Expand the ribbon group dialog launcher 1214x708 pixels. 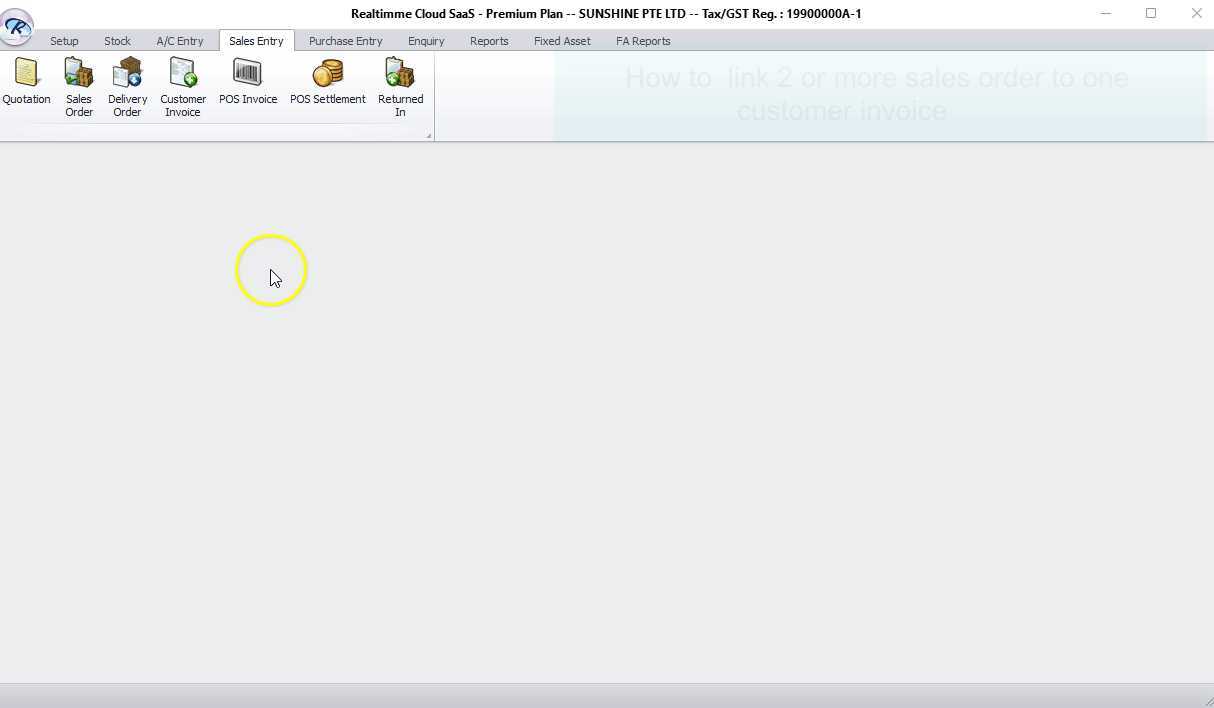click(429, 135)
